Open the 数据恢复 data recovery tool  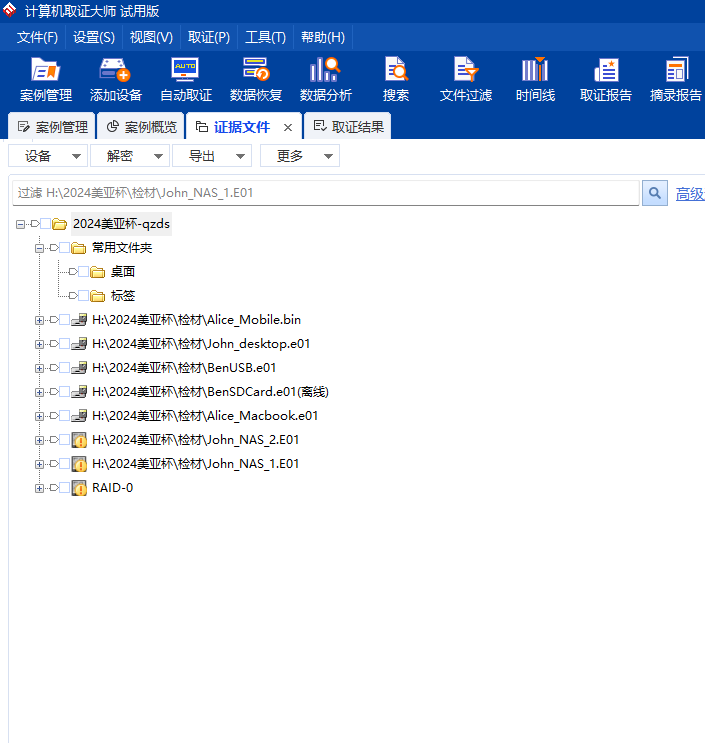click(x=255, y=79)
